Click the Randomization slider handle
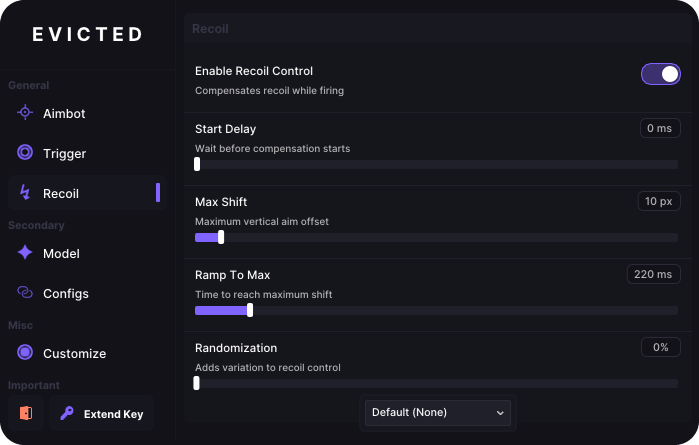Viewport: 699px width, 445px height. (197, 383)
